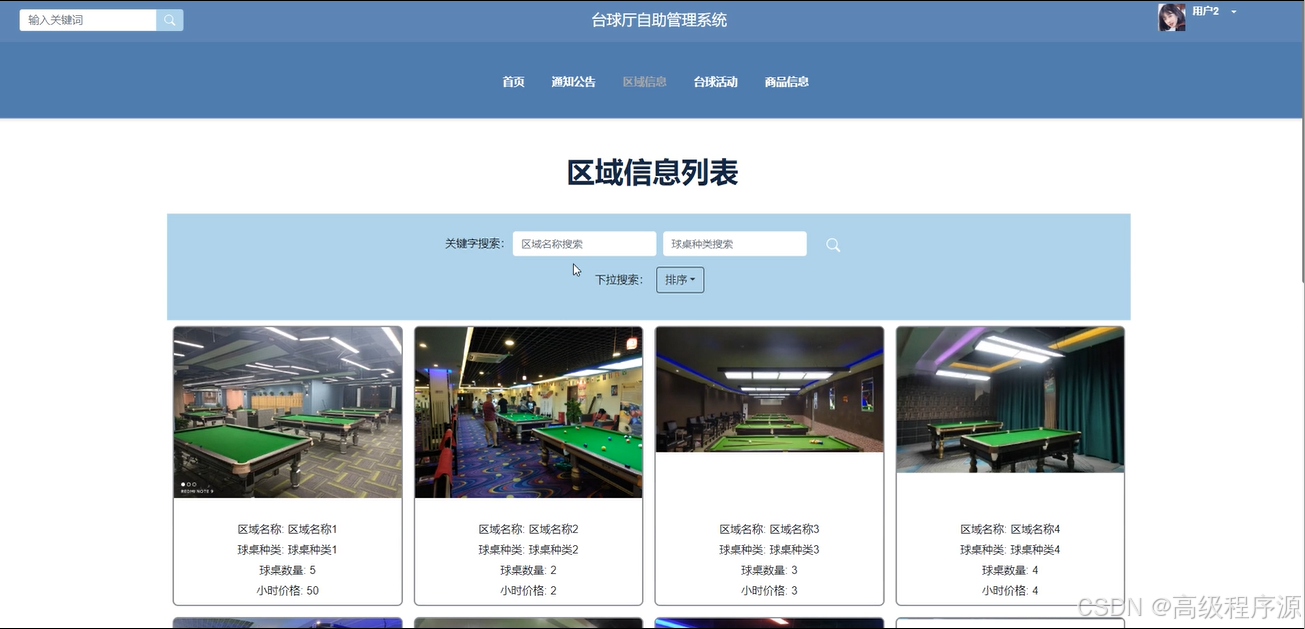Select the highlighted 区域信息 navigation item

coord(644,81)
